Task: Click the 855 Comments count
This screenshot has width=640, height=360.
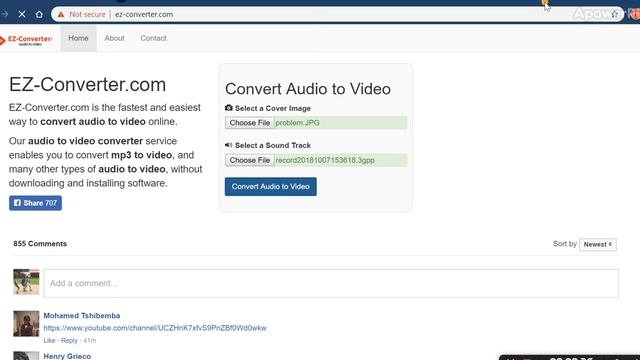Action: pos(40,244)
